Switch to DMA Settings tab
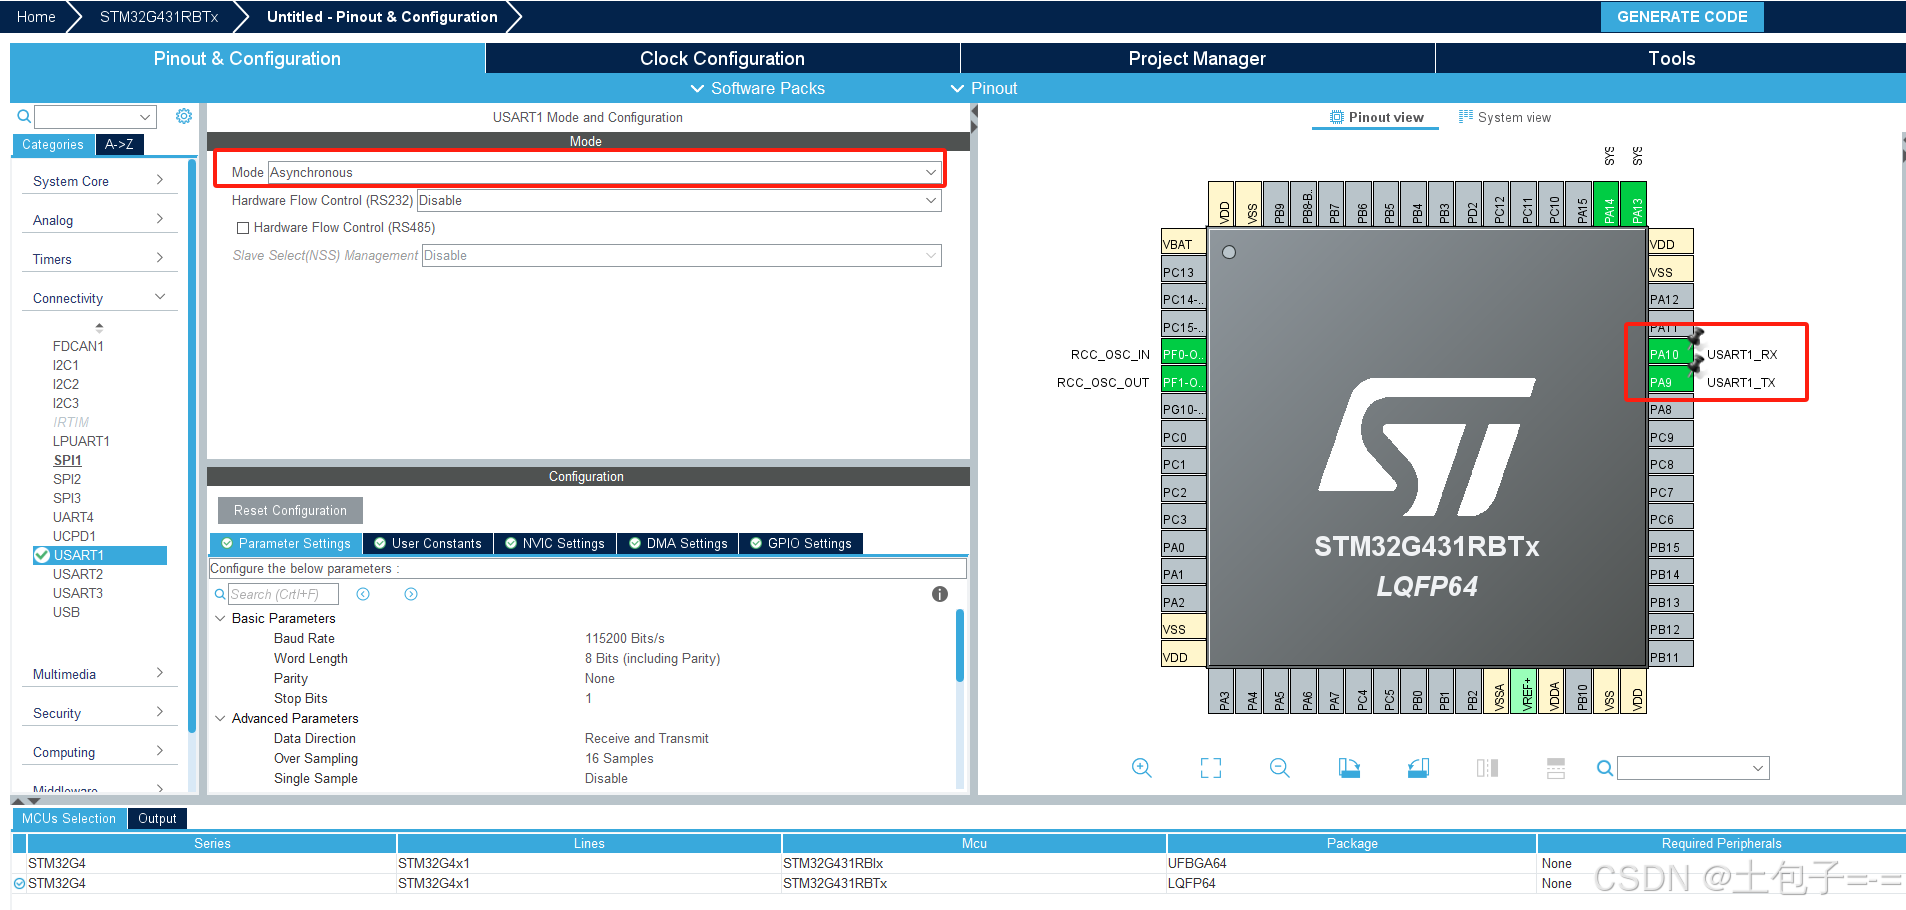 [x=677, y=543]
